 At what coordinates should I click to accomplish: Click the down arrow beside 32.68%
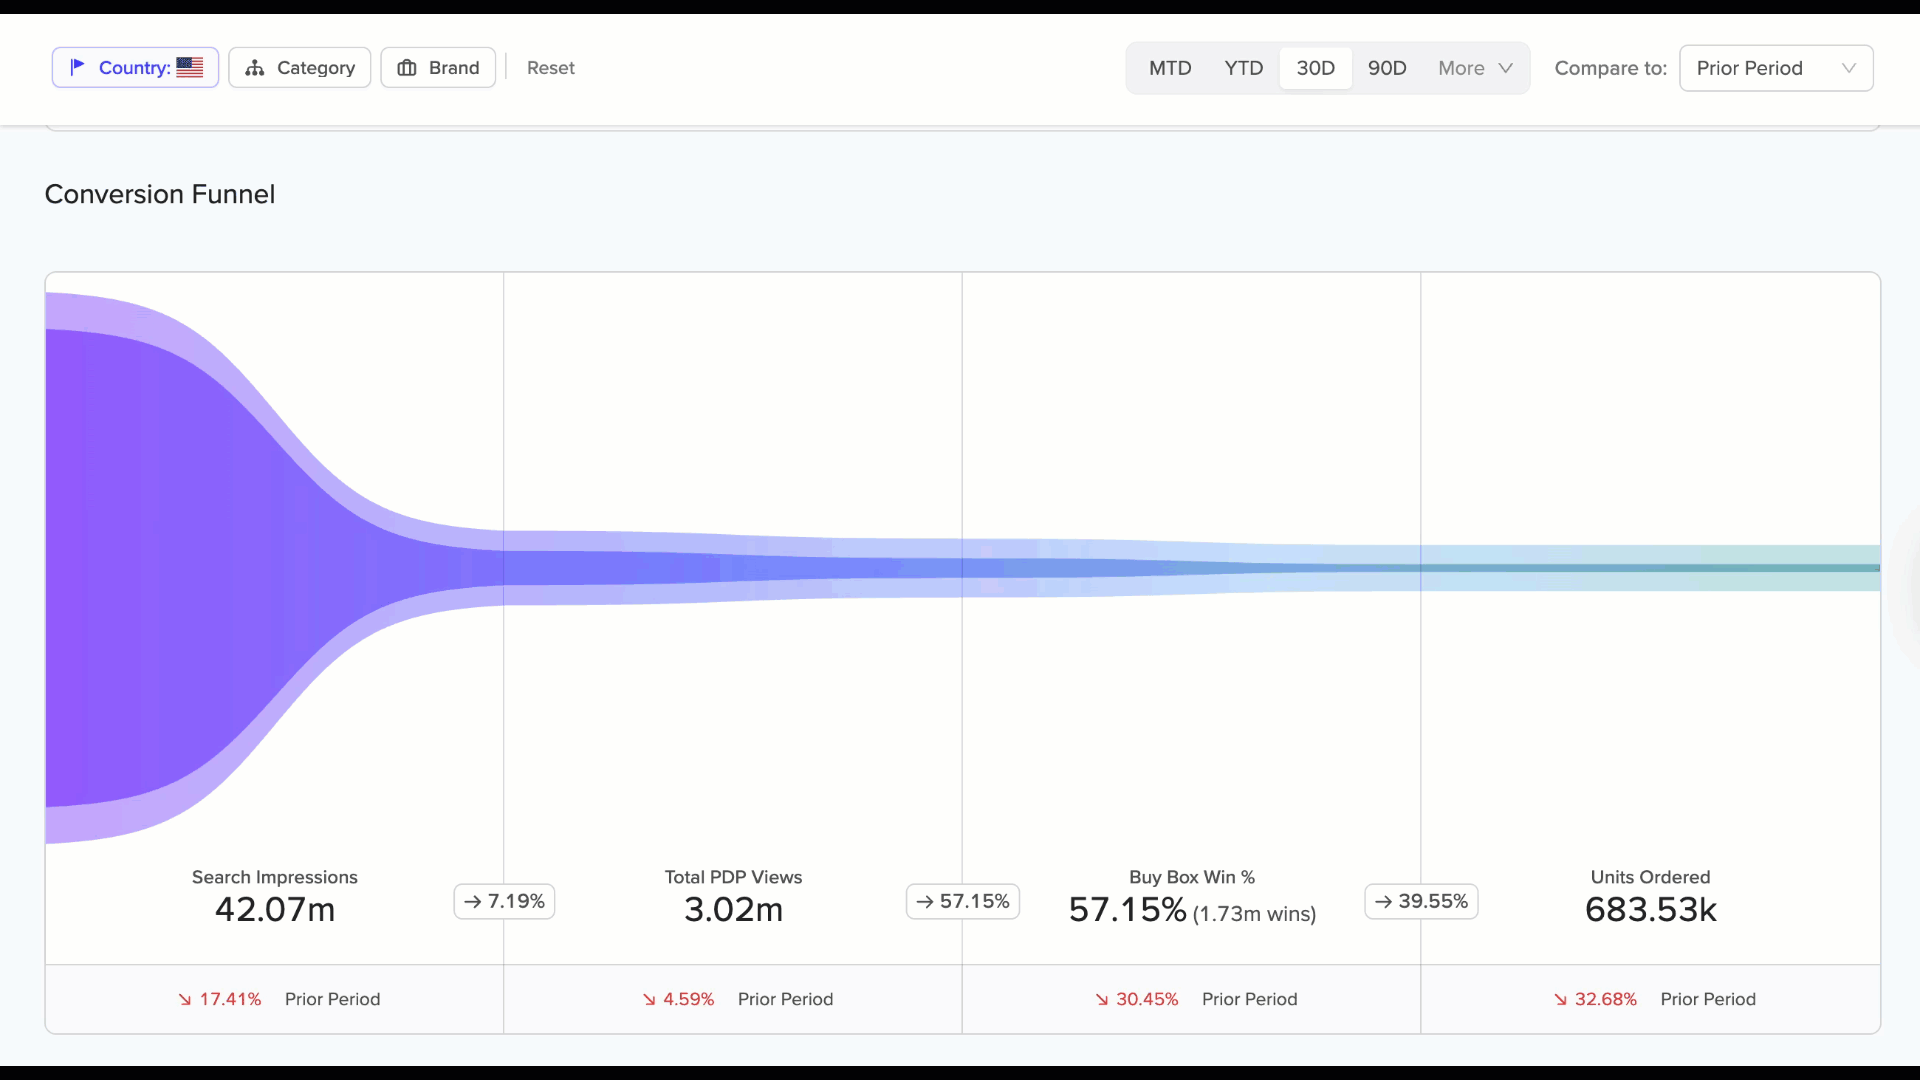click(1561, 999)
